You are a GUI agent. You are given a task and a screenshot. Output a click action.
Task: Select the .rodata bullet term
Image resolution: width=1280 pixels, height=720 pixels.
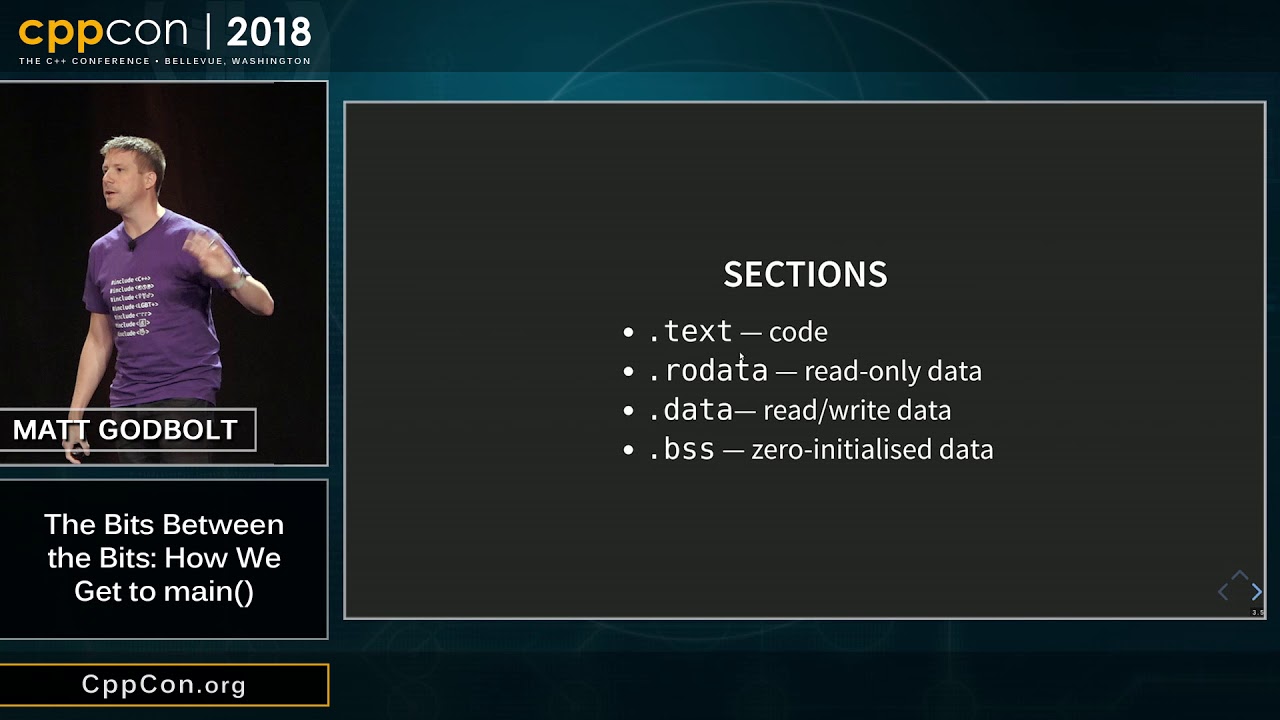click(708, 371)
